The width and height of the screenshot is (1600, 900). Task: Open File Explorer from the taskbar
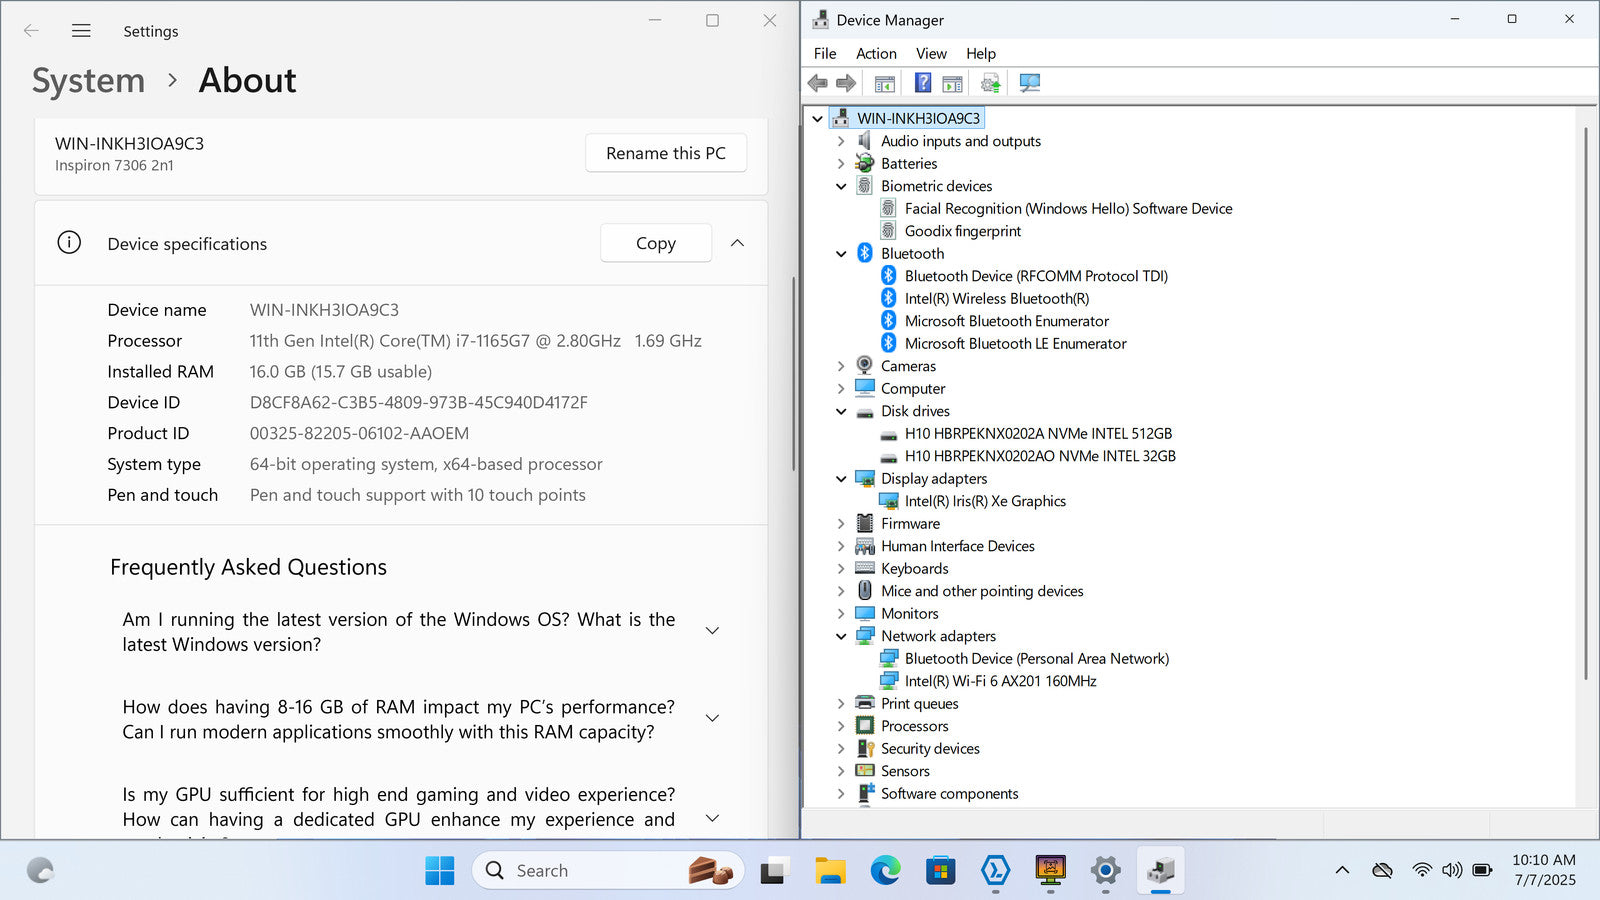pyautogui.click(x=830, y=871)
